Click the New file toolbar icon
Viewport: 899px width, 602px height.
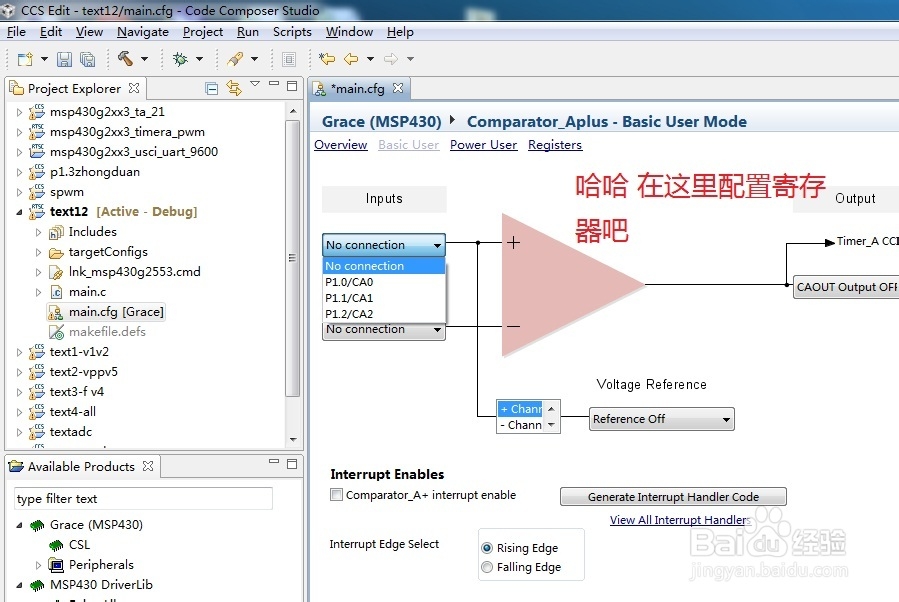pyautogui.click(x=25, y=59)
